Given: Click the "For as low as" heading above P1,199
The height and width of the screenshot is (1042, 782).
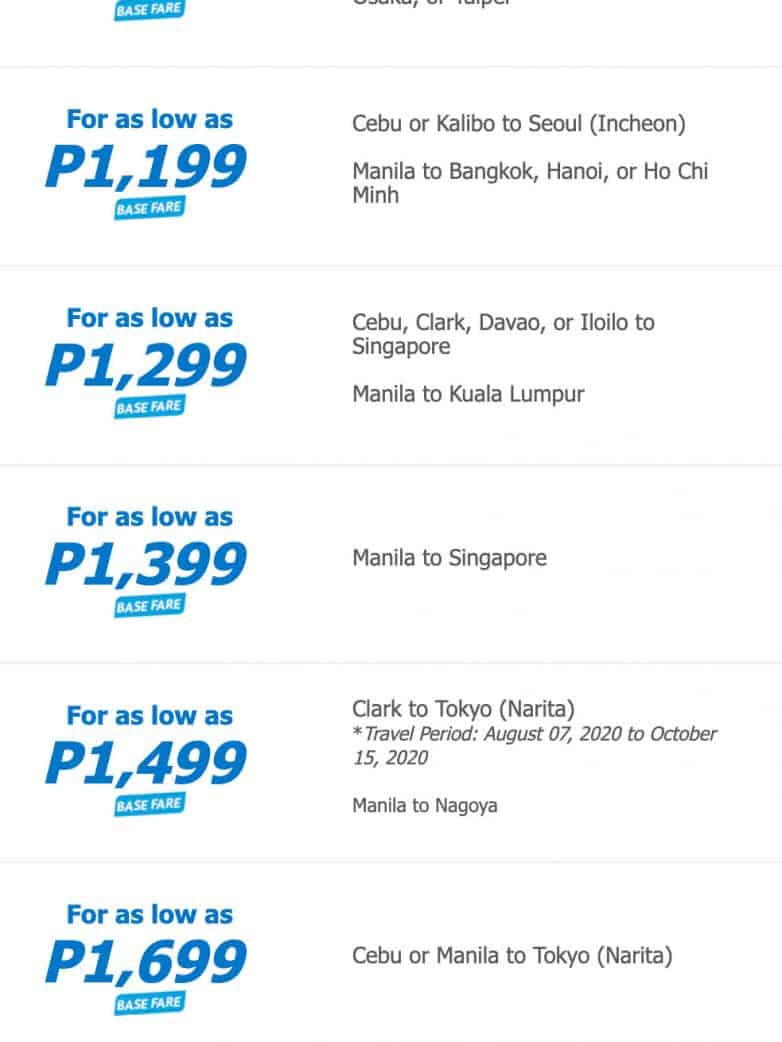Looking at the screenshot, I should coord(149,119).
